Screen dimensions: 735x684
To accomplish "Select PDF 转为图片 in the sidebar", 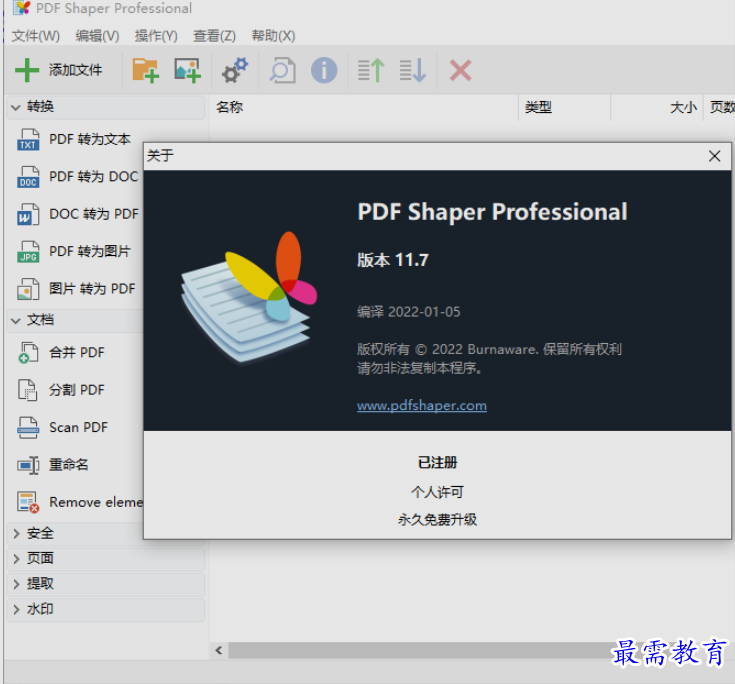I will pos(90,252).
